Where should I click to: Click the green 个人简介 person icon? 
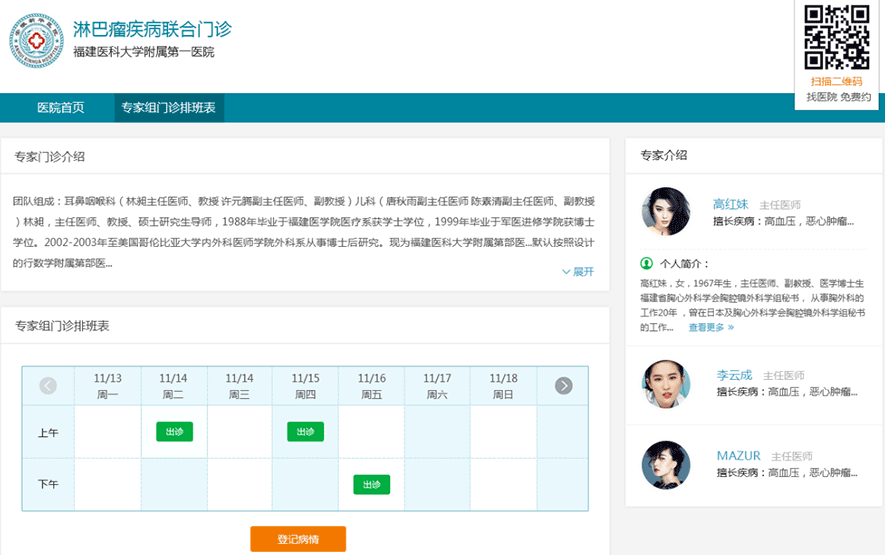click(646, 263)
